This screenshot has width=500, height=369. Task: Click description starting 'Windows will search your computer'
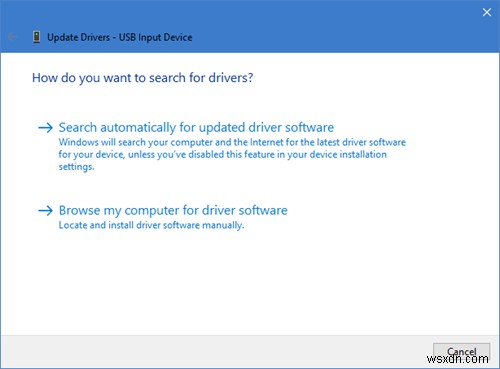(232, 154)
